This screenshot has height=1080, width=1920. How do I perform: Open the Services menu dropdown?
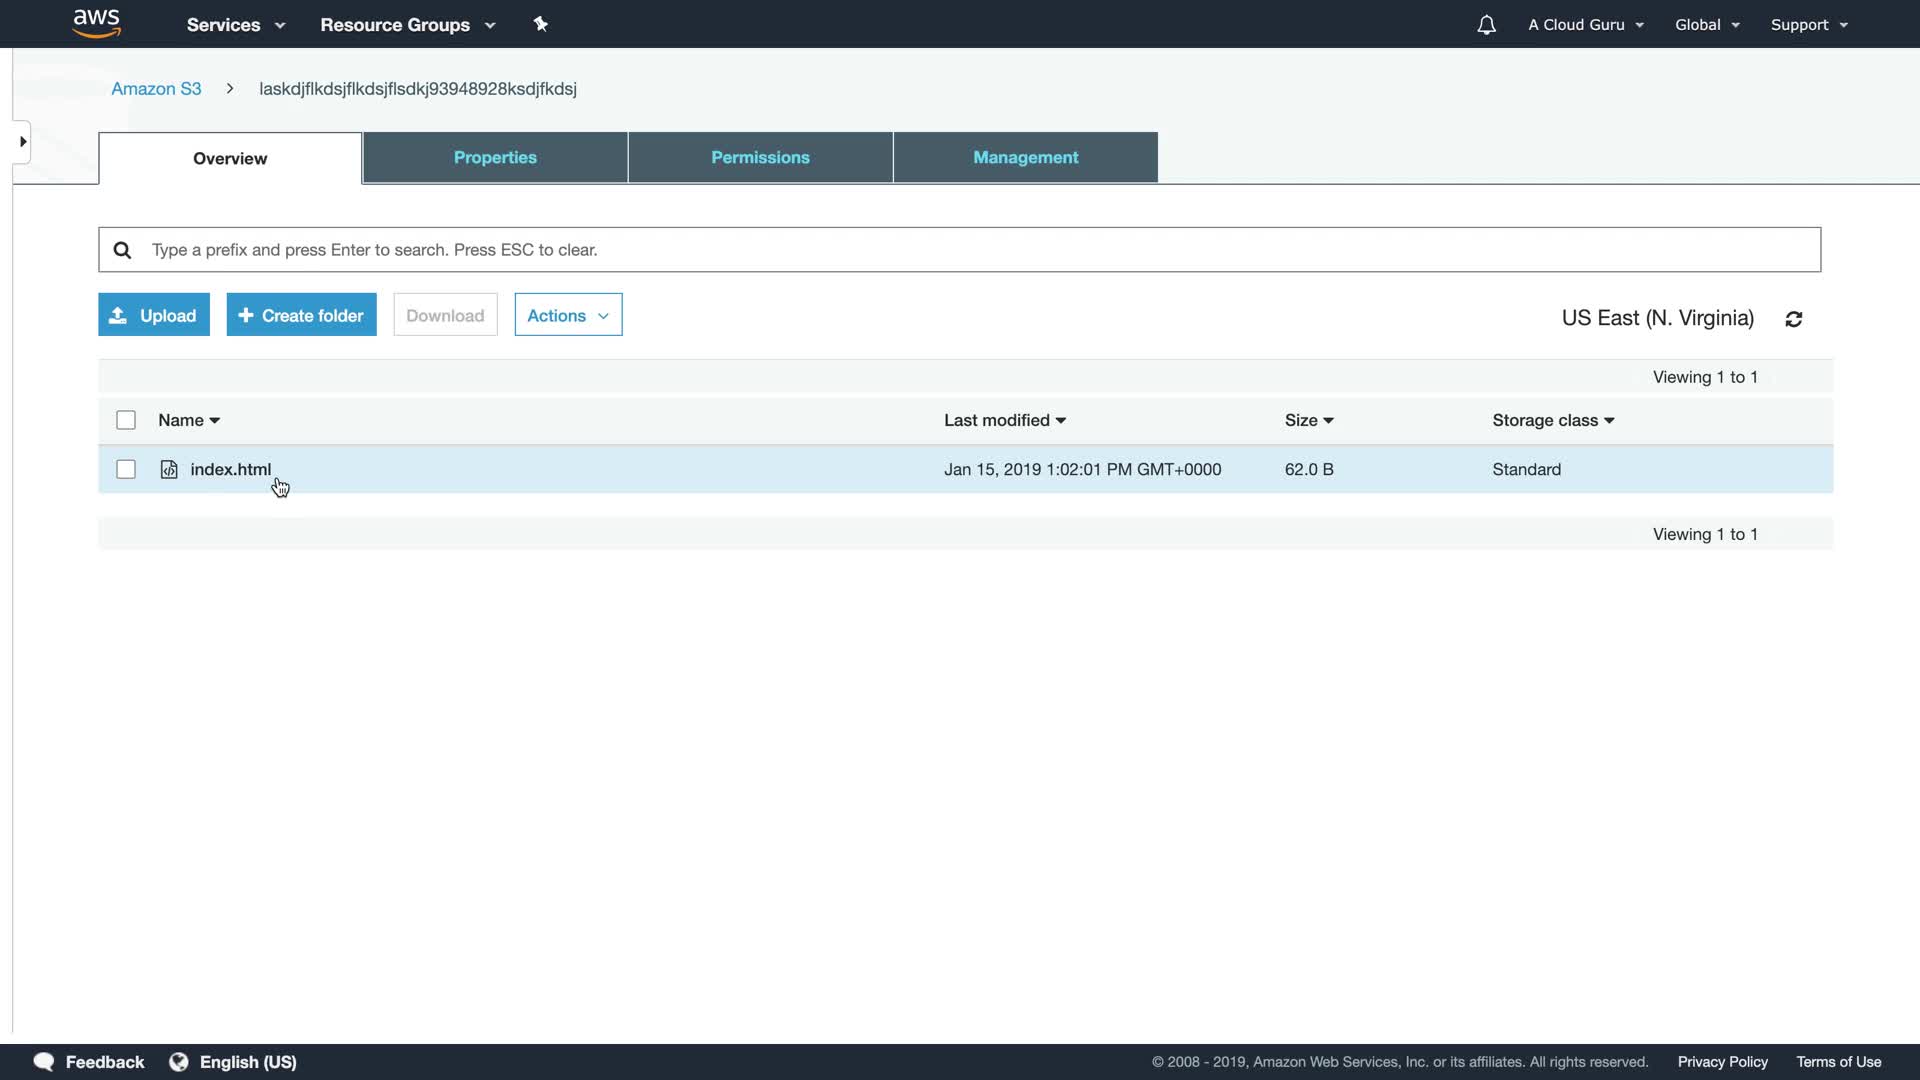tap(236, 25)
